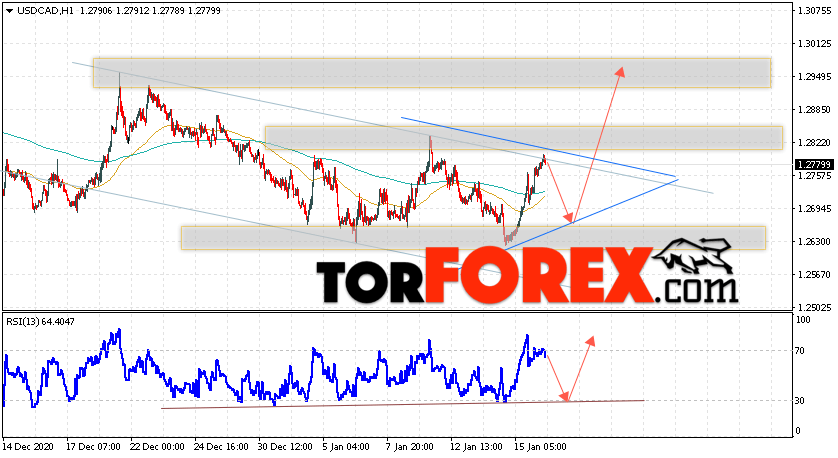The width and height of the screenshot is (838, 458).
Task: Select the 30 Dec 12:00 time label
Action: tap(285, 446)
